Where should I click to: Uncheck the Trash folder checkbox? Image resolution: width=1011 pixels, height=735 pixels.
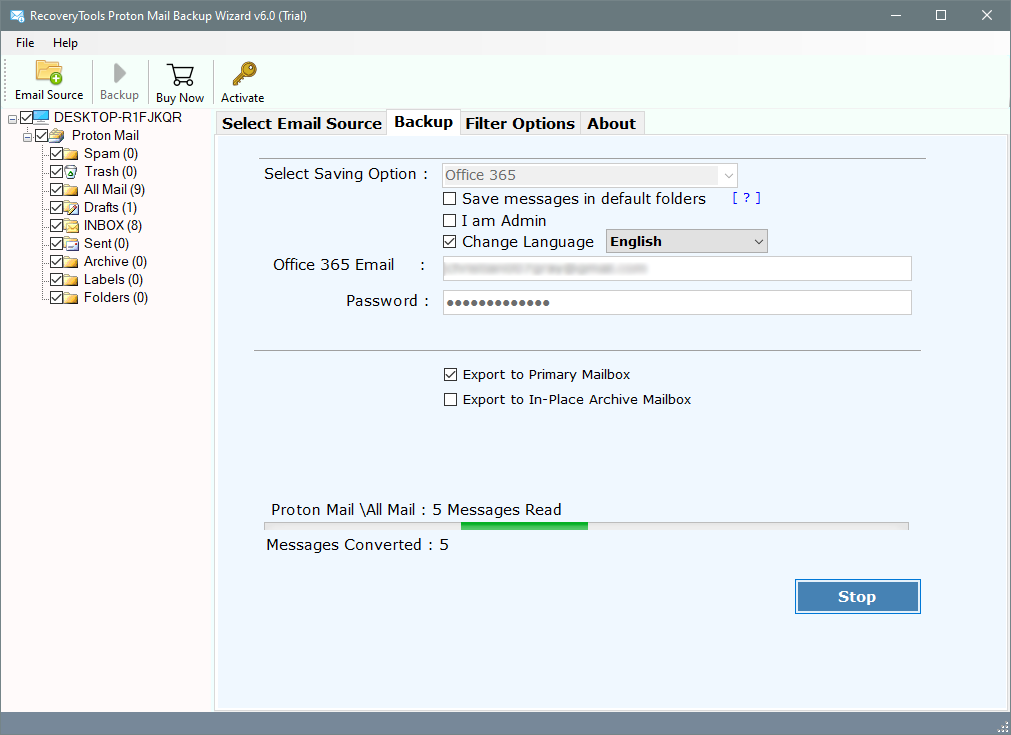[x=57, y=172]
